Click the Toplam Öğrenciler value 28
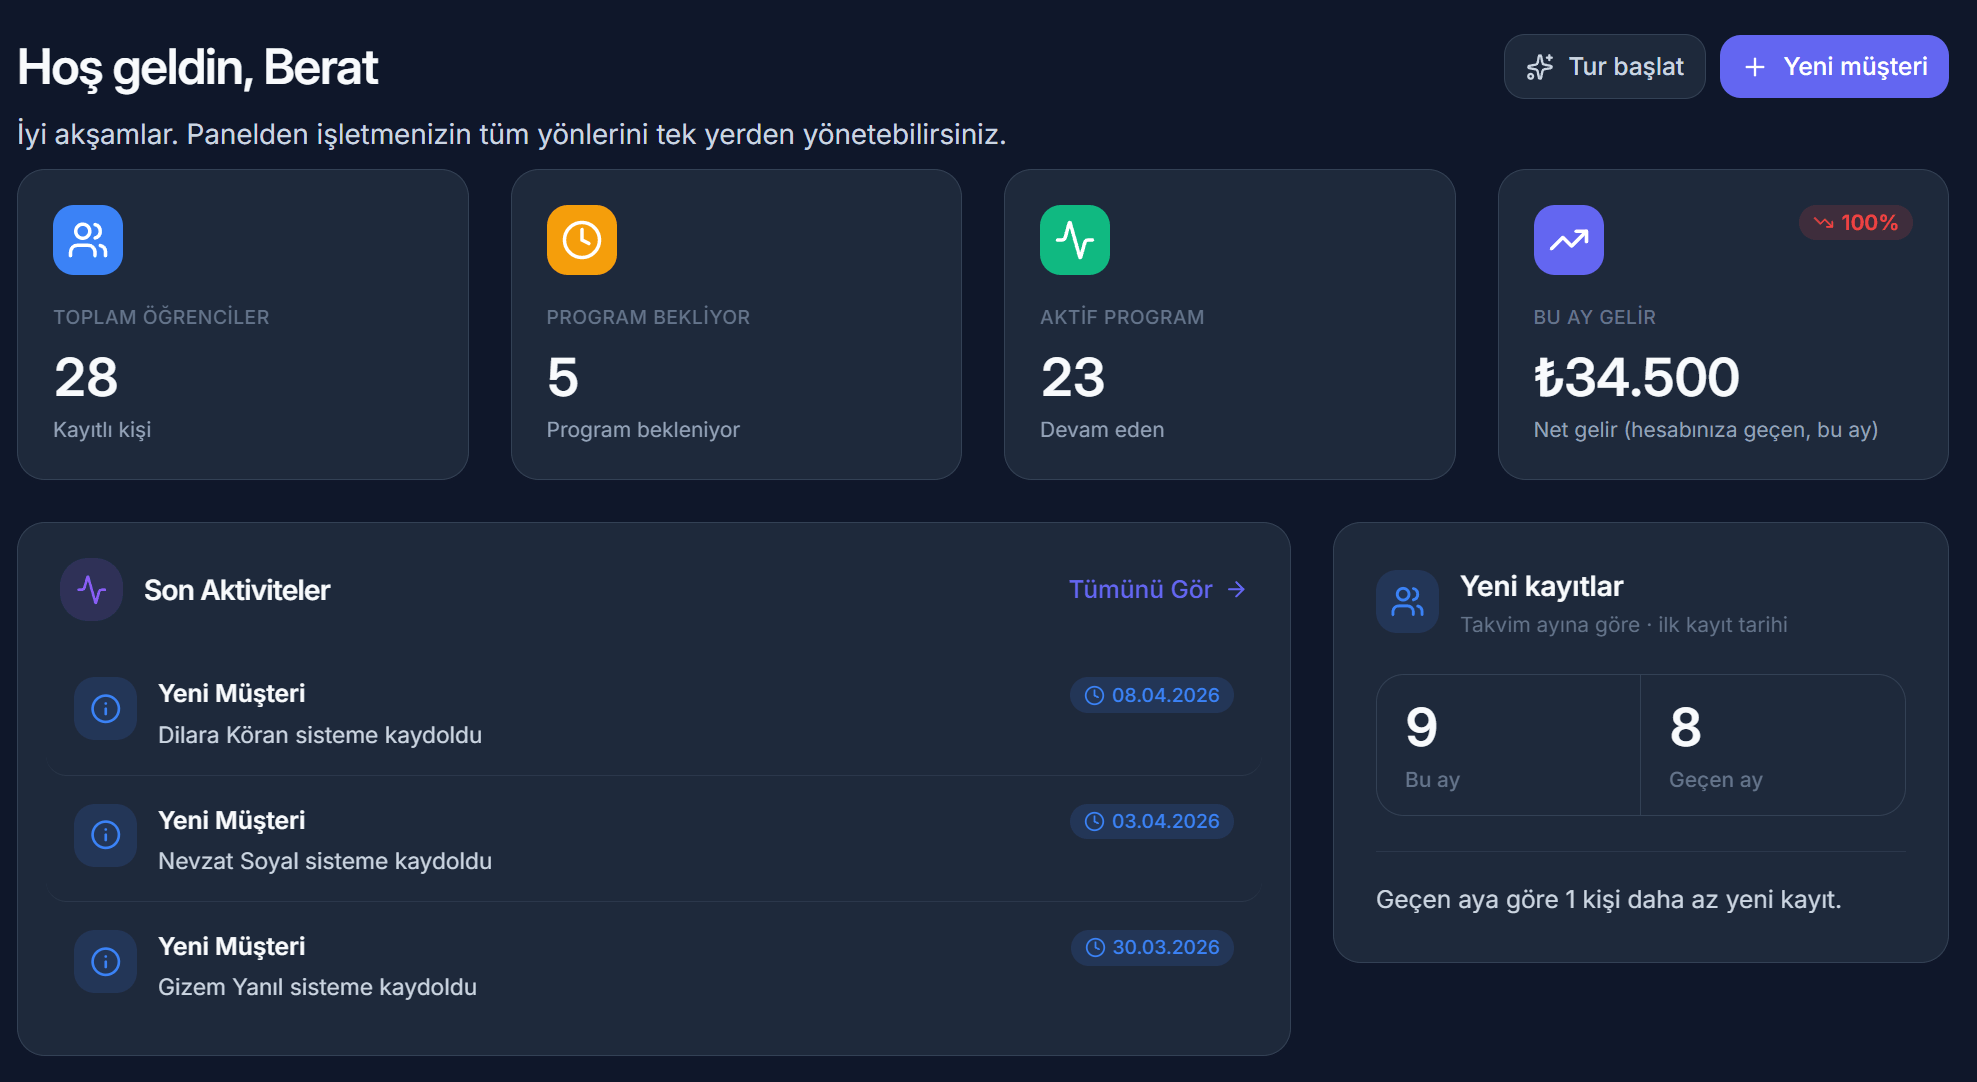1977x1082 pixels. coord(86,377)
